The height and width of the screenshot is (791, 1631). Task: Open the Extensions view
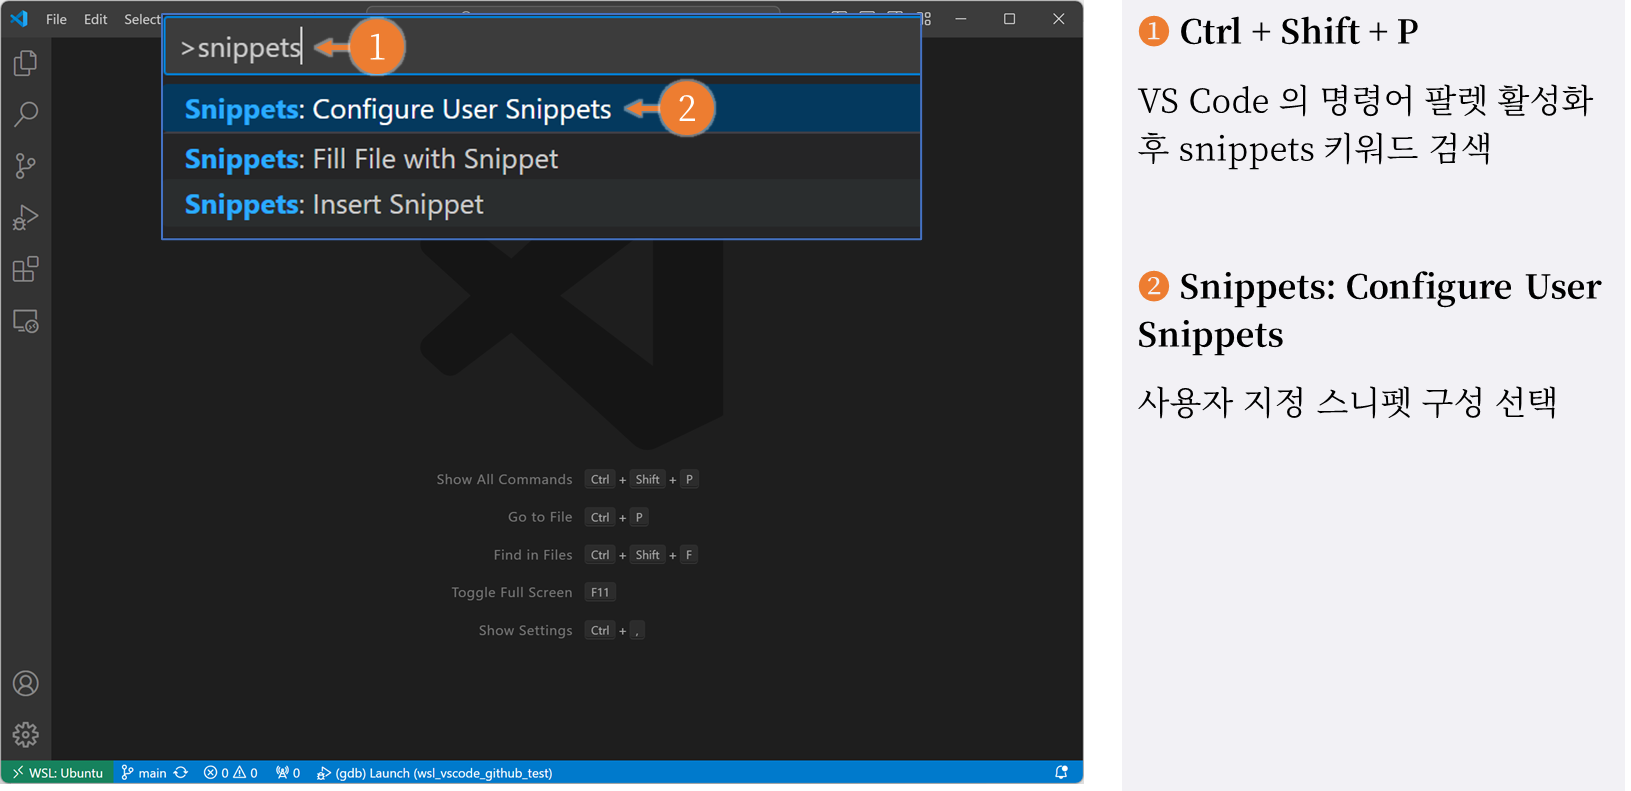coord(26,270)
